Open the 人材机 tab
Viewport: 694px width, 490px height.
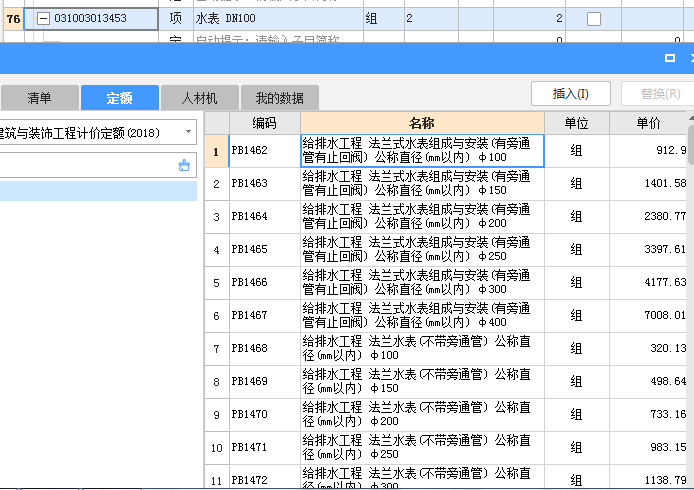click(x=200, y=98)
